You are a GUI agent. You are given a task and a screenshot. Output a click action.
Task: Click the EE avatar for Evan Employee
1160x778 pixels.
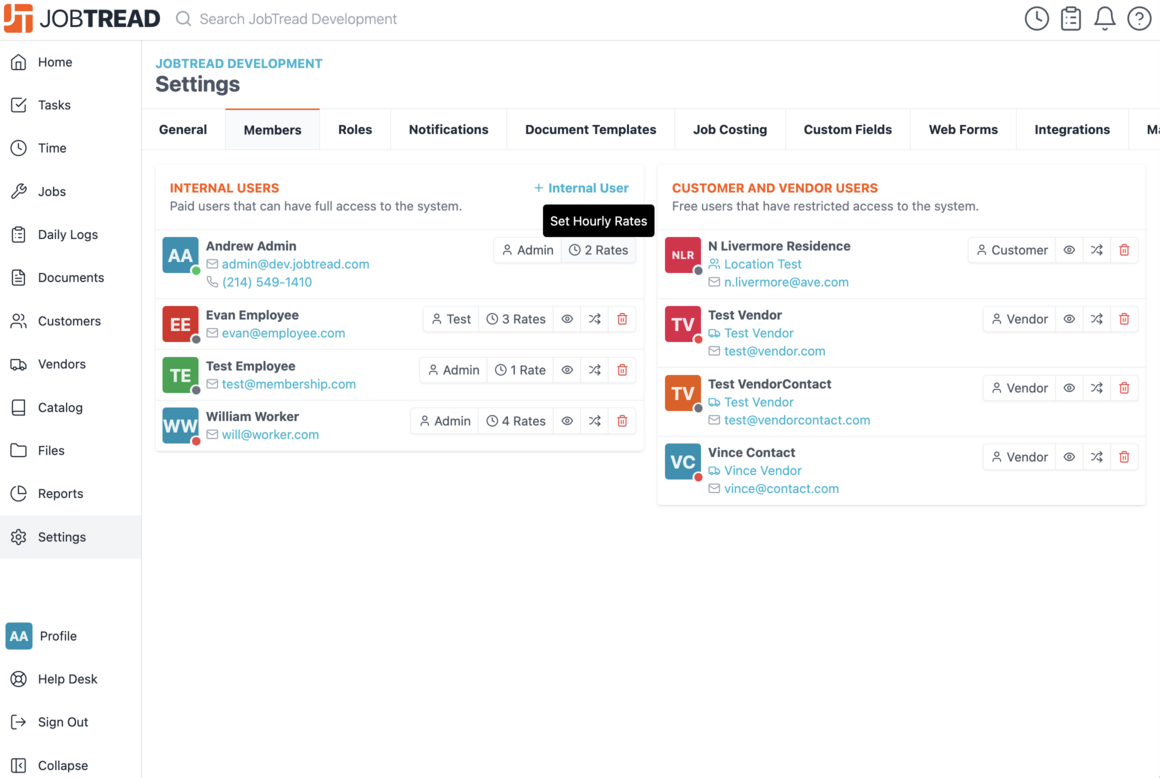(181, 324)
